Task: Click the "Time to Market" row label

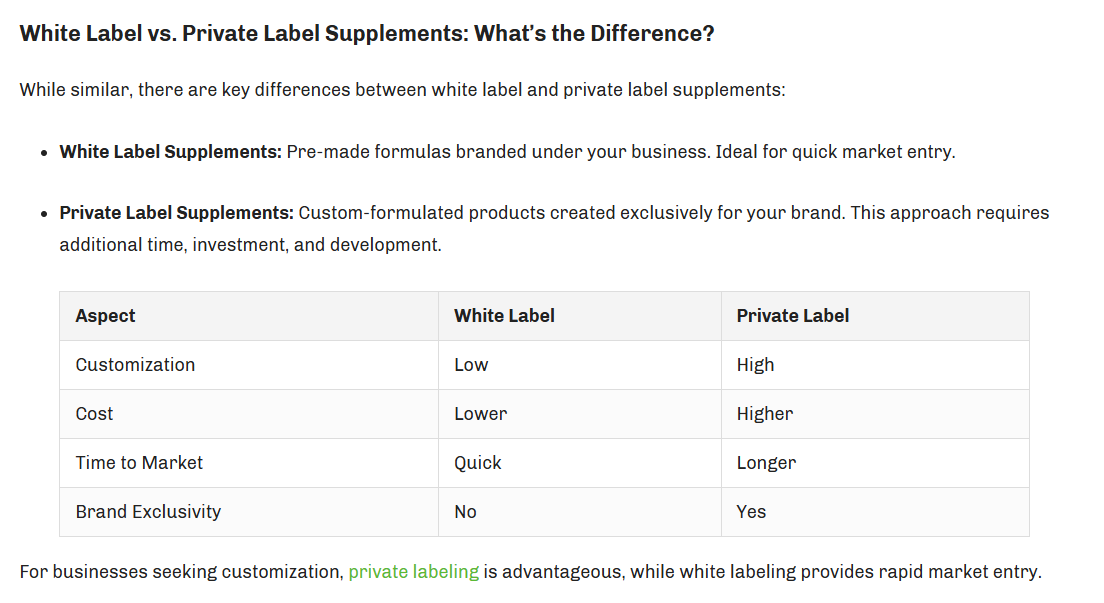Action: pyautogui.click(x=139, y=463)
